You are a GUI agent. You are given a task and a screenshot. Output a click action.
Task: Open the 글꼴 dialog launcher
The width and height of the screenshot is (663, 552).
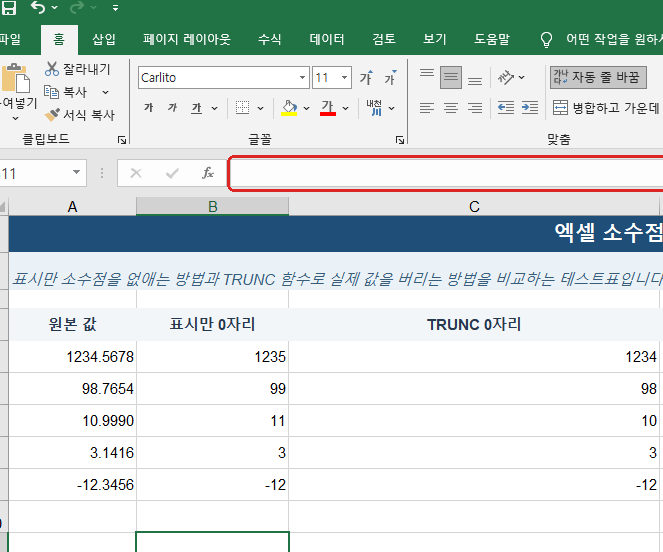click(x=400, y=140)
